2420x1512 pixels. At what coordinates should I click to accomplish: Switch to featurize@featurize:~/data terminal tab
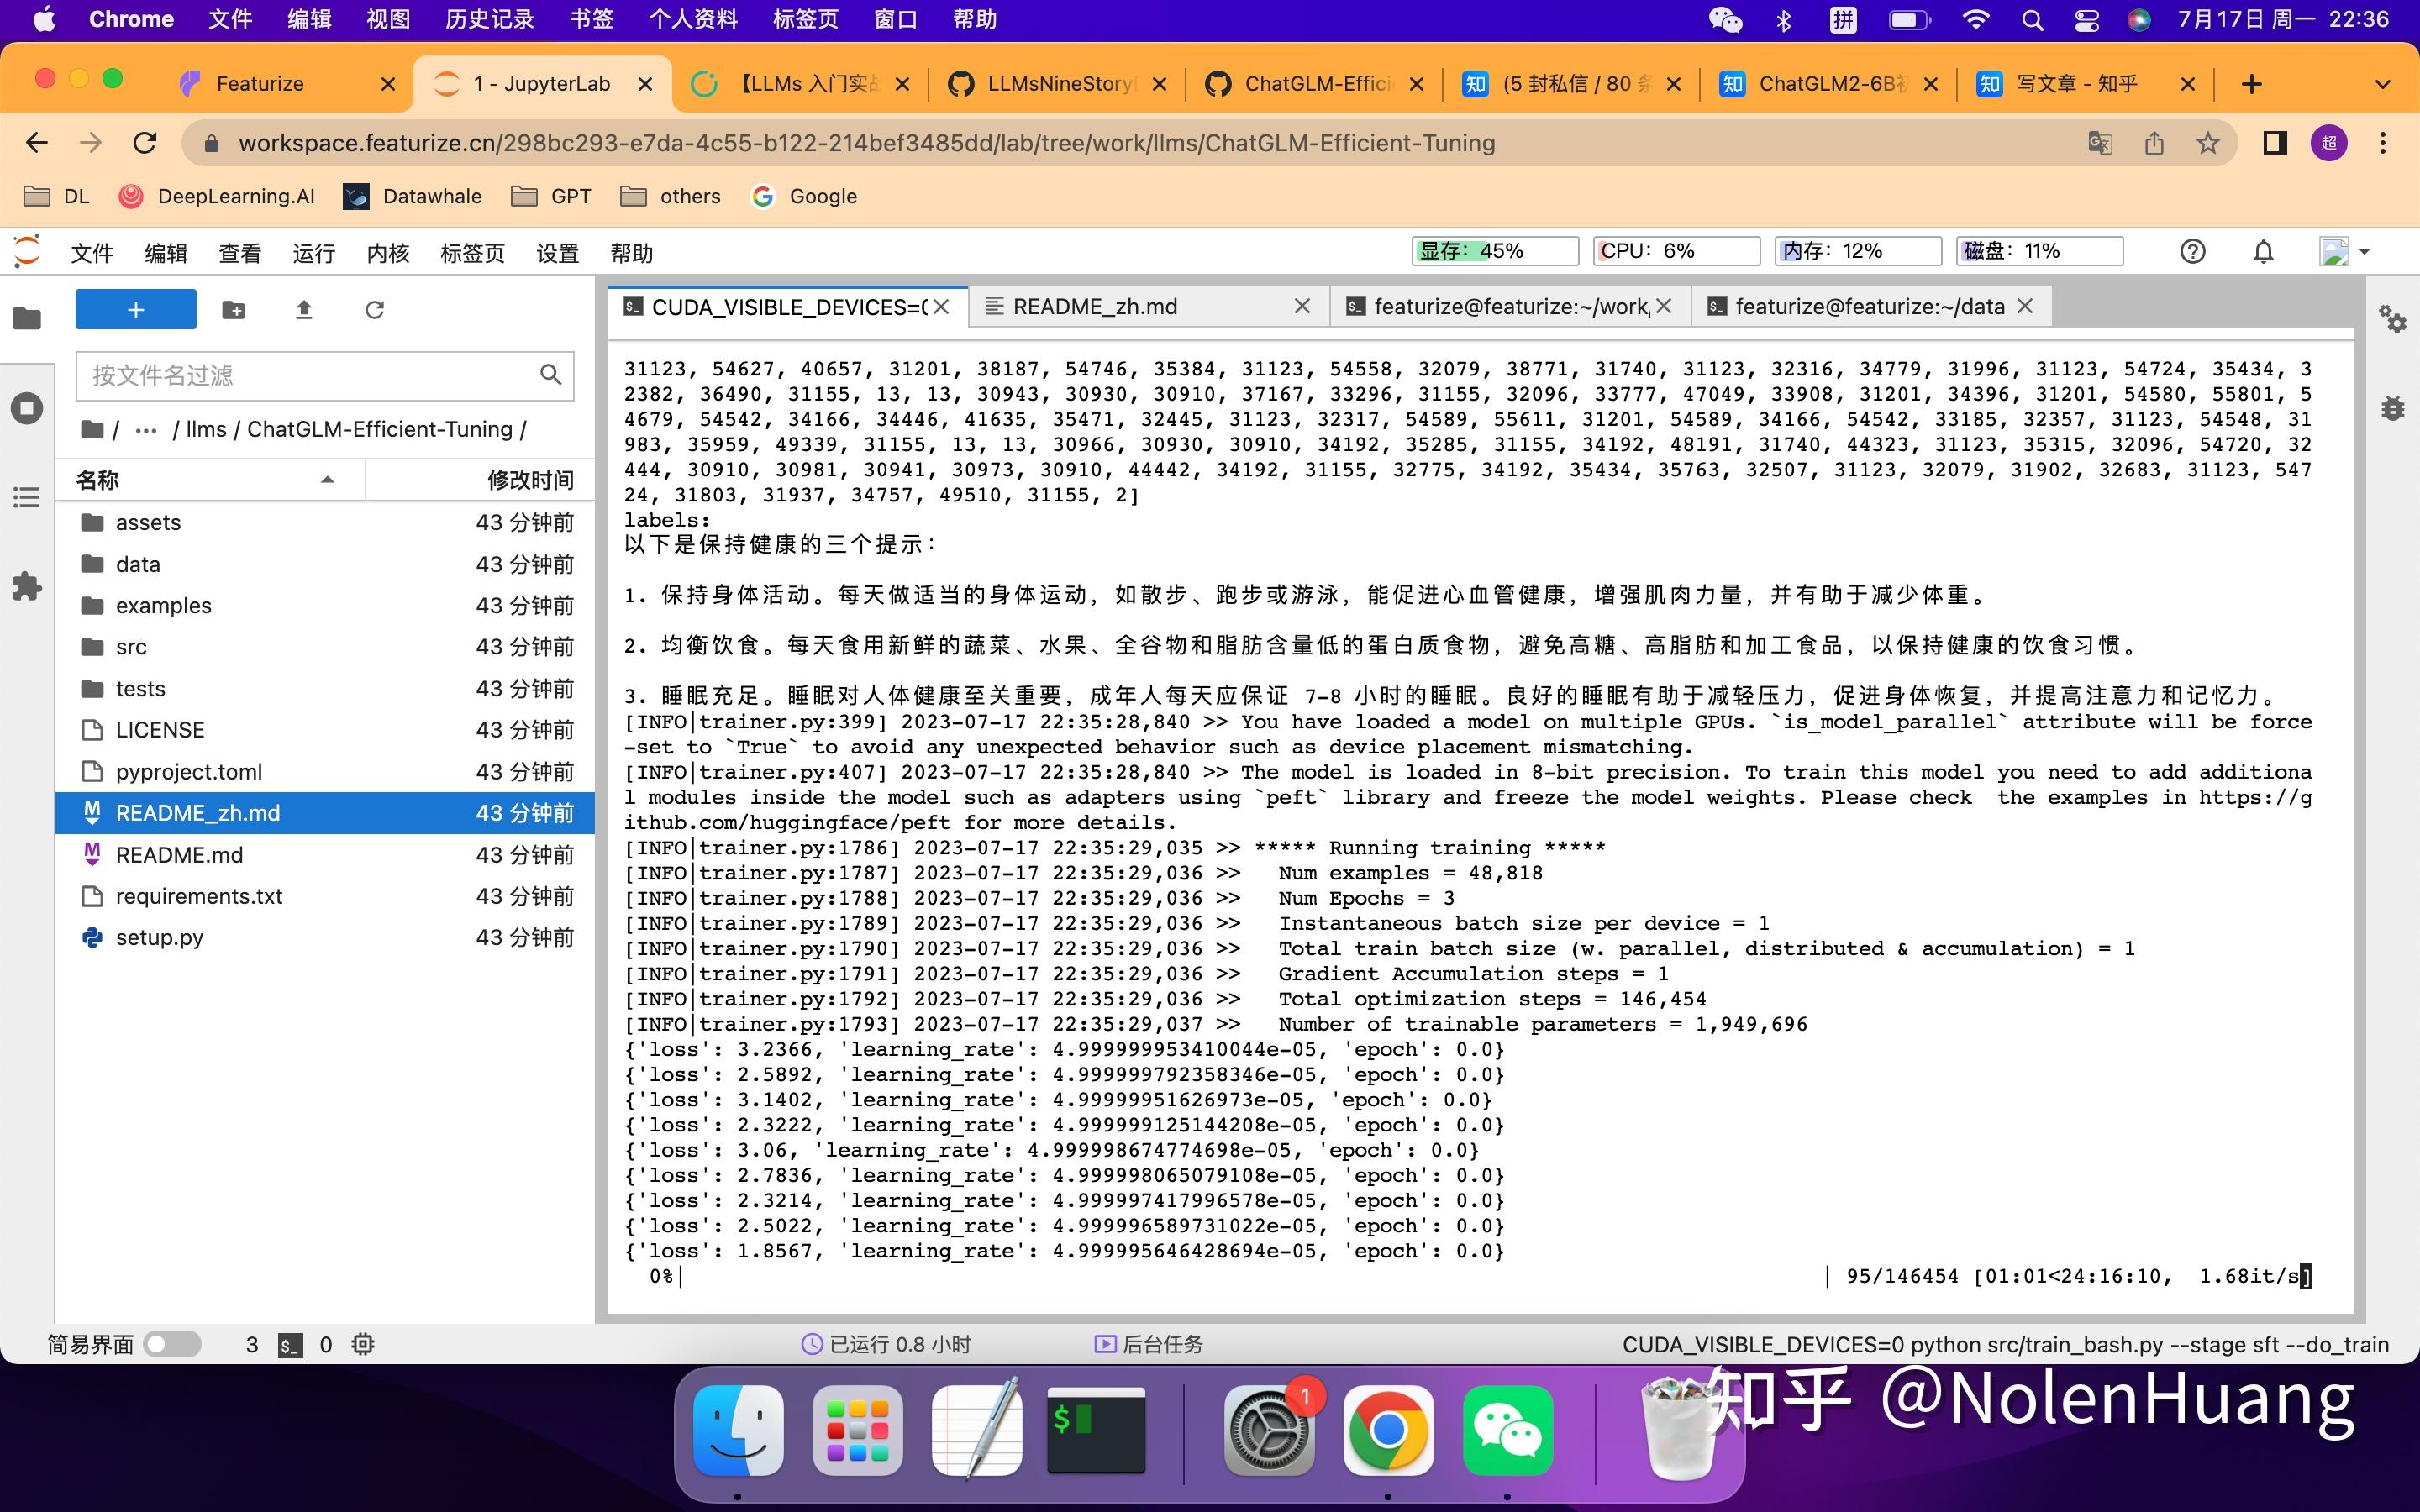tap(1870, 307)
